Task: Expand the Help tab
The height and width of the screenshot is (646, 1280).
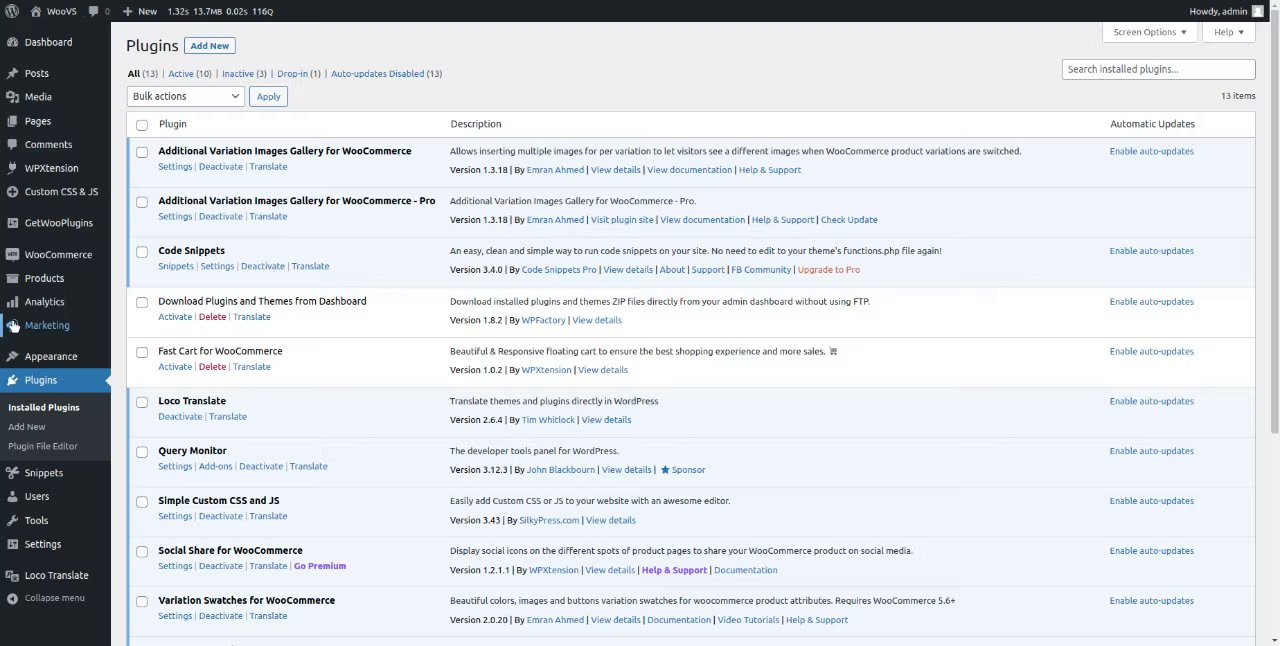Action: pos(1228,32)
